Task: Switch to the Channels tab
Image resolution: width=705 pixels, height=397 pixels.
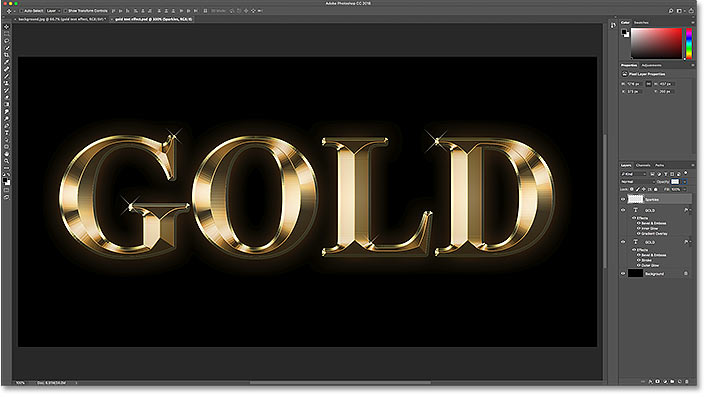Action: 643,165
